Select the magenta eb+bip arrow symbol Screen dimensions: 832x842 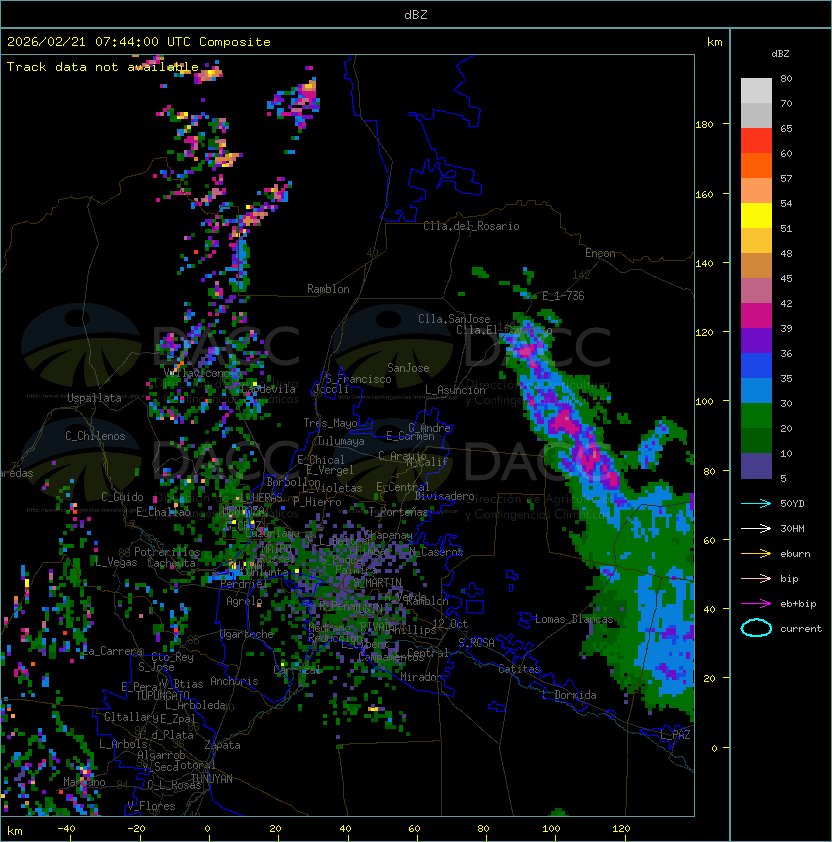(756, 603)
